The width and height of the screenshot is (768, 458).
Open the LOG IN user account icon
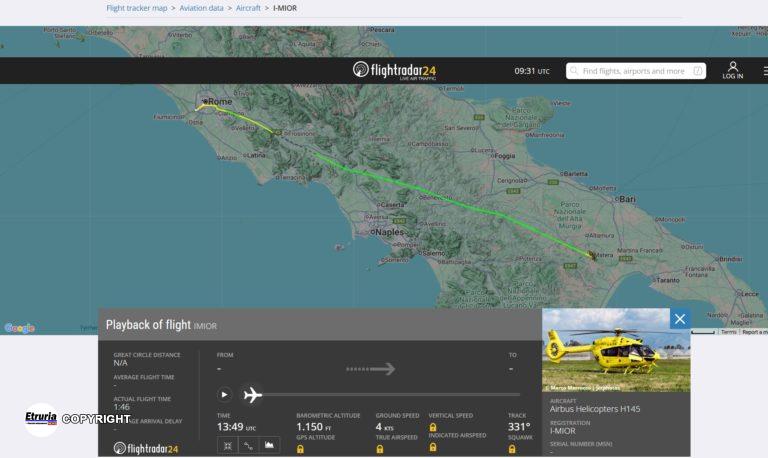point(733,70)
